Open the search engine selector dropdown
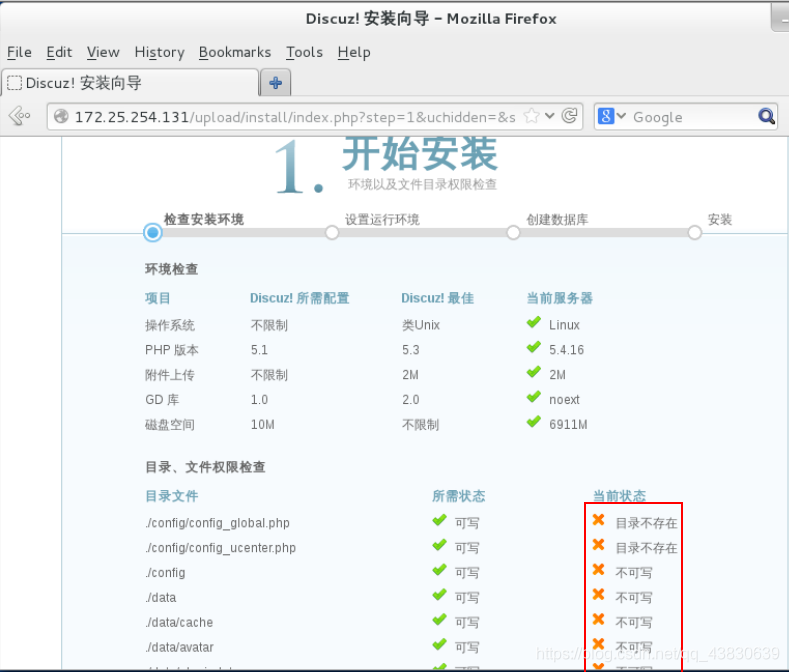The width and height of the screenshot is (789, 672). click(611, 116)
